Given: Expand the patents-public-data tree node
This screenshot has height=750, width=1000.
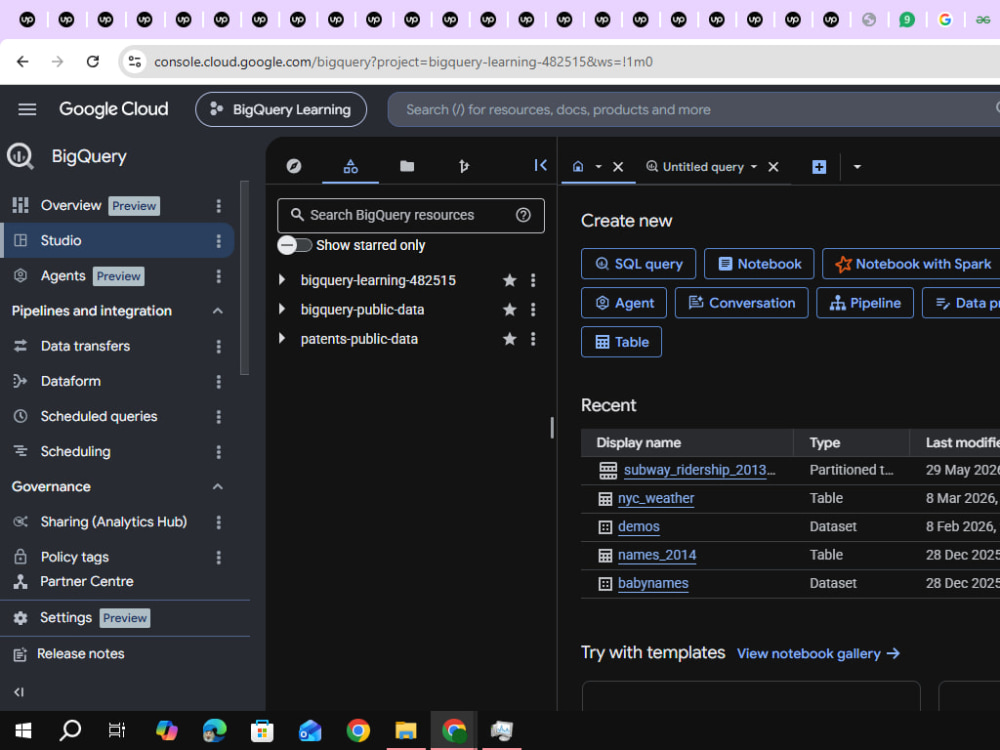Looking at the screenshot, I should click(282, 338).
